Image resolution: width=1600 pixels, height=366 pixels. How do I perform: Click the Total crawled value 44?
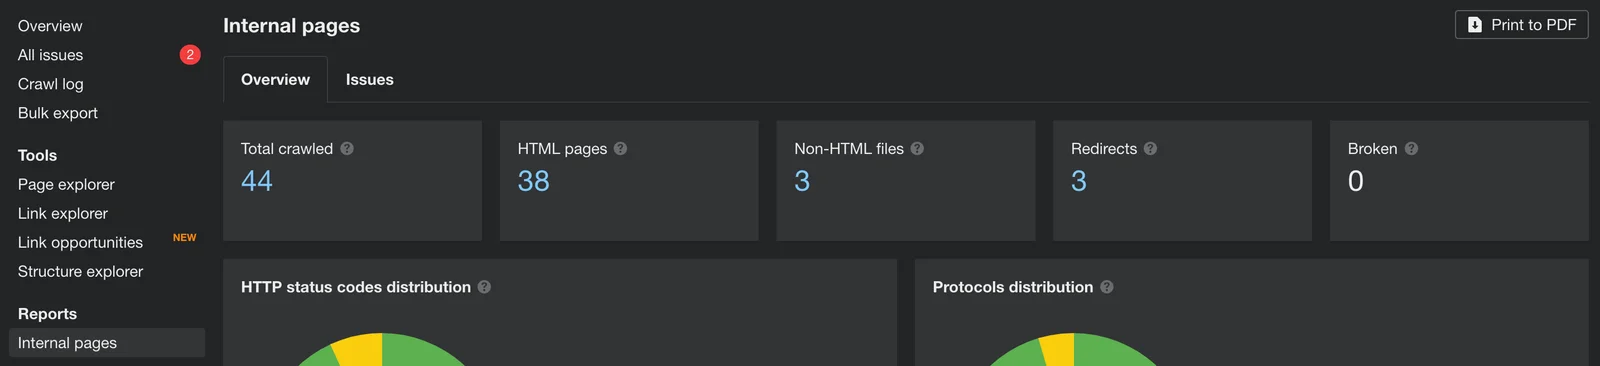pos(257,181)
